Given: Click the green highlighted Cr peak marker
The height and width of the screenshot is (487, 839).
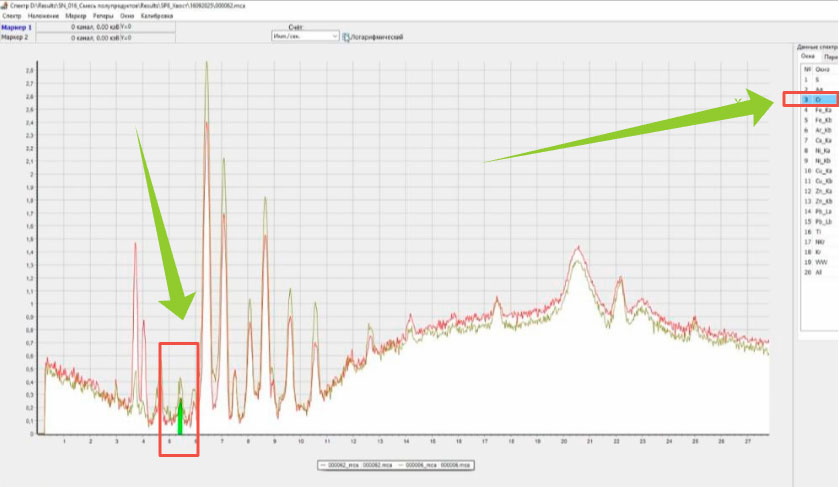Looking at the screenshot, I should click(180, 415).
